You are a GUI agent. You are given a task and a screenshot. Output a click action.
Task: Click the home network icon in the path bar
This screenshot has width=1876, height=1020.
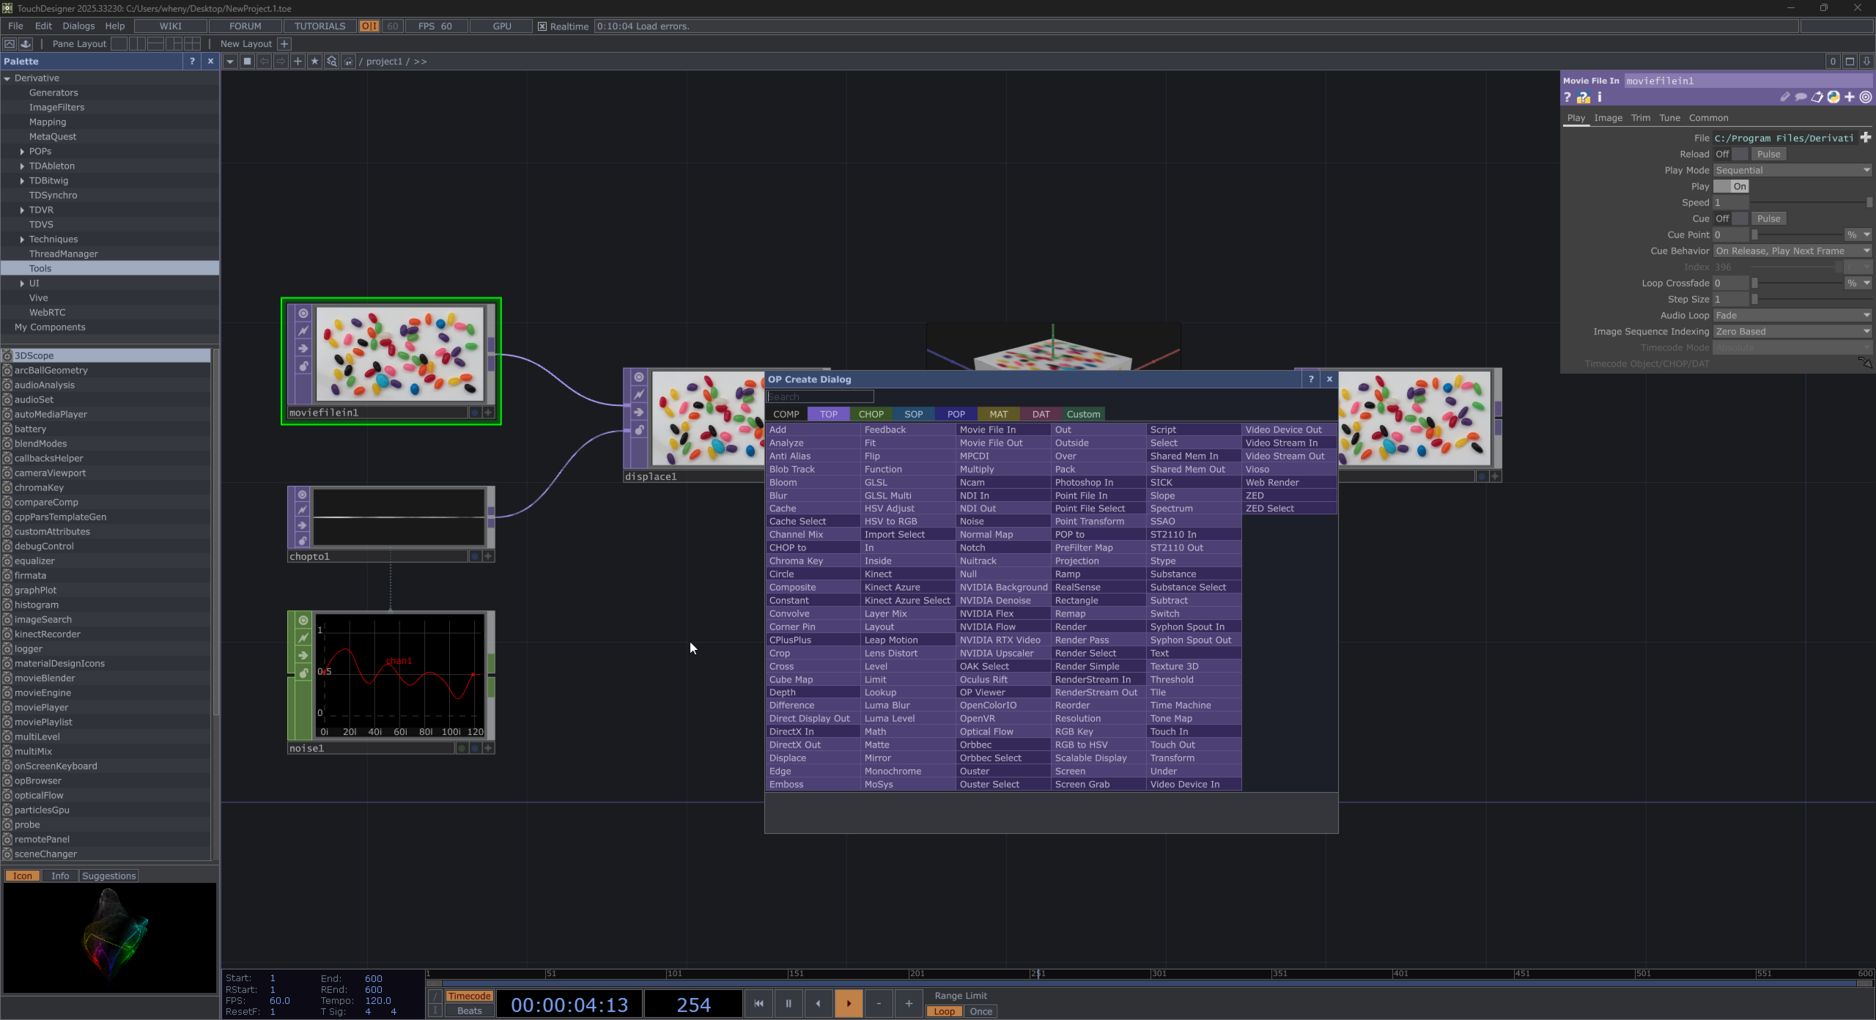(x=348, y=61)
